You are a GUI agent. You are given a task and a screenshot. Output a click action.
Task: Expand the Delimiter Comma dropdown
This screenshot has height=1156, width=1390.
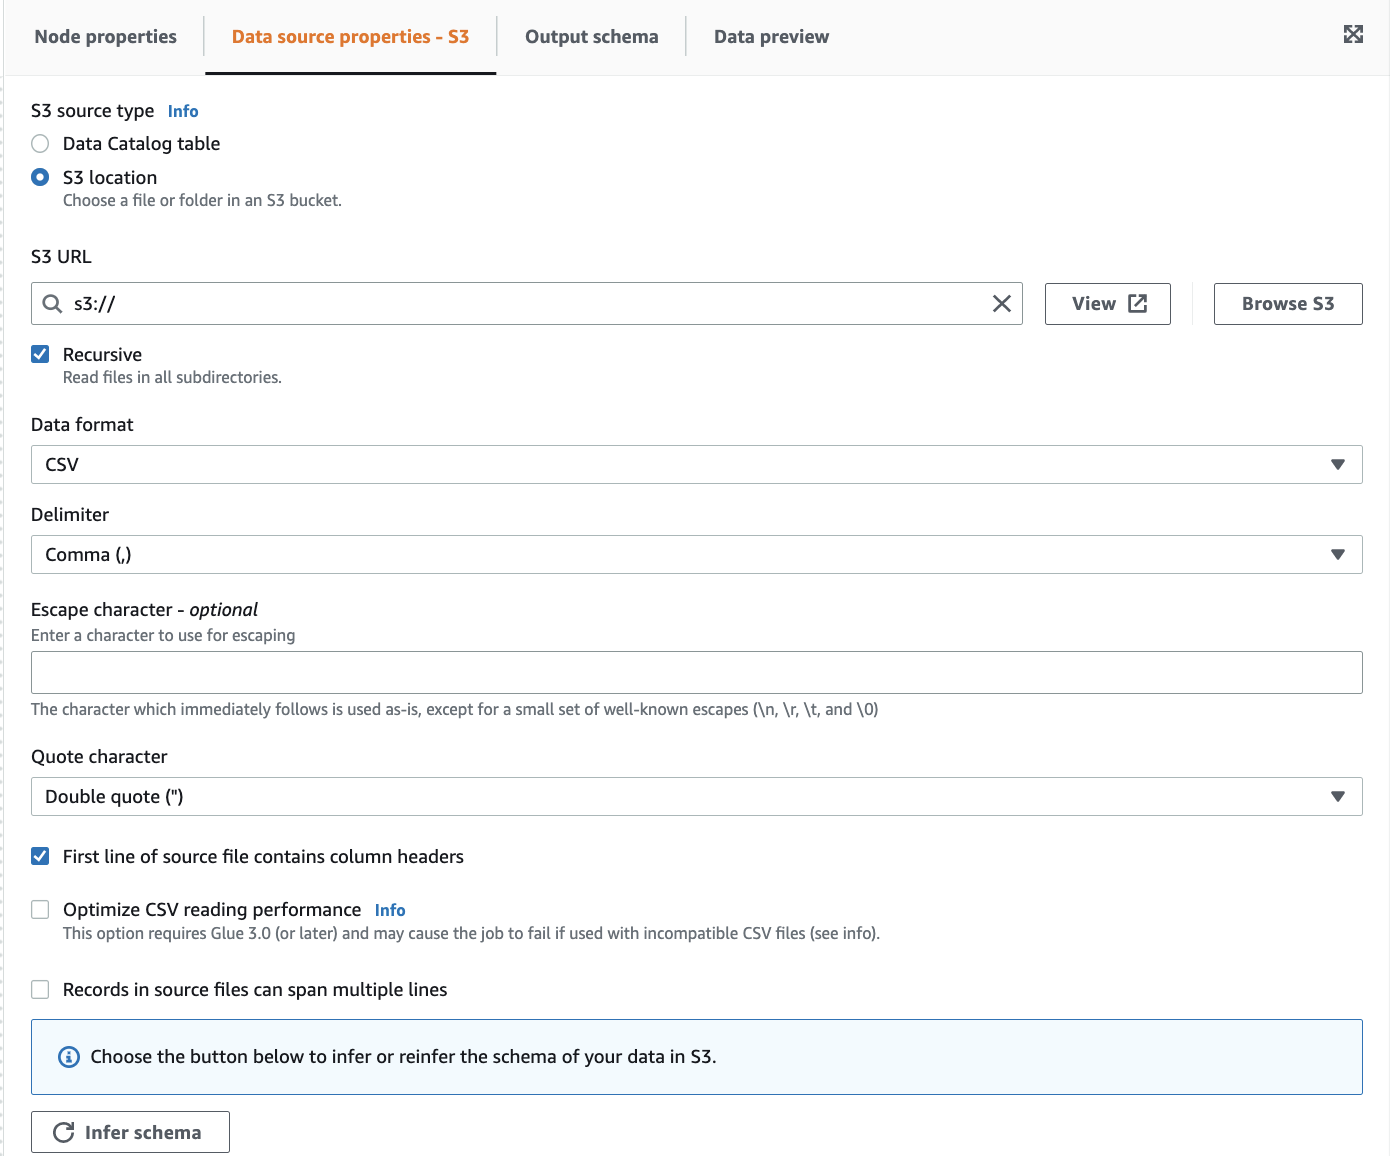[696, 555]
